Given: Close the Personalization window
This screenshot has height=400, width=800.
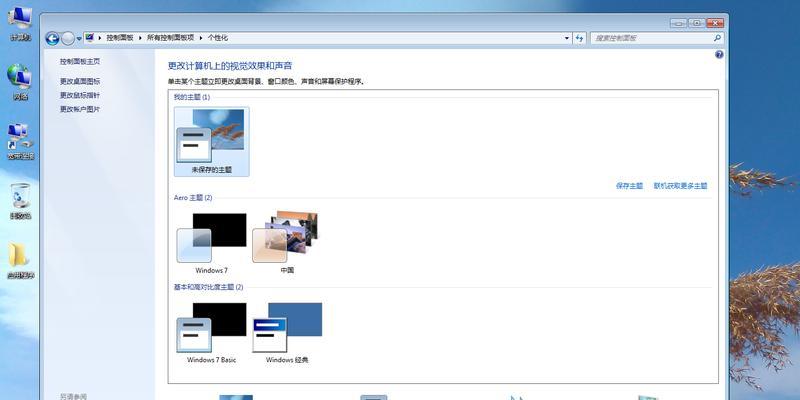Looking at the screenshot, I should (715, 23).
